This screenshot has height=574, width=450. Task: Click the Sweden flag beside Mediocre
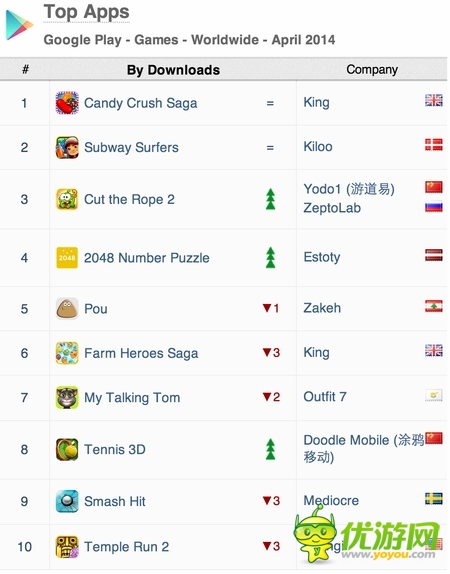(x=434, y=499)
